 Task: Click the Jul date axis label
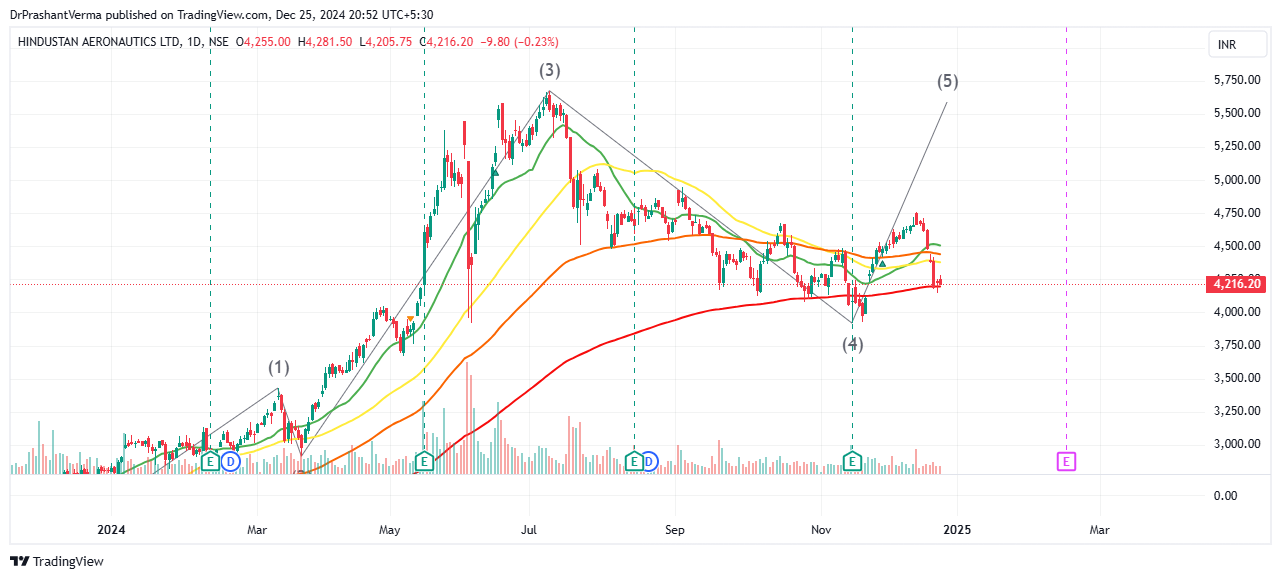point(530,528)
